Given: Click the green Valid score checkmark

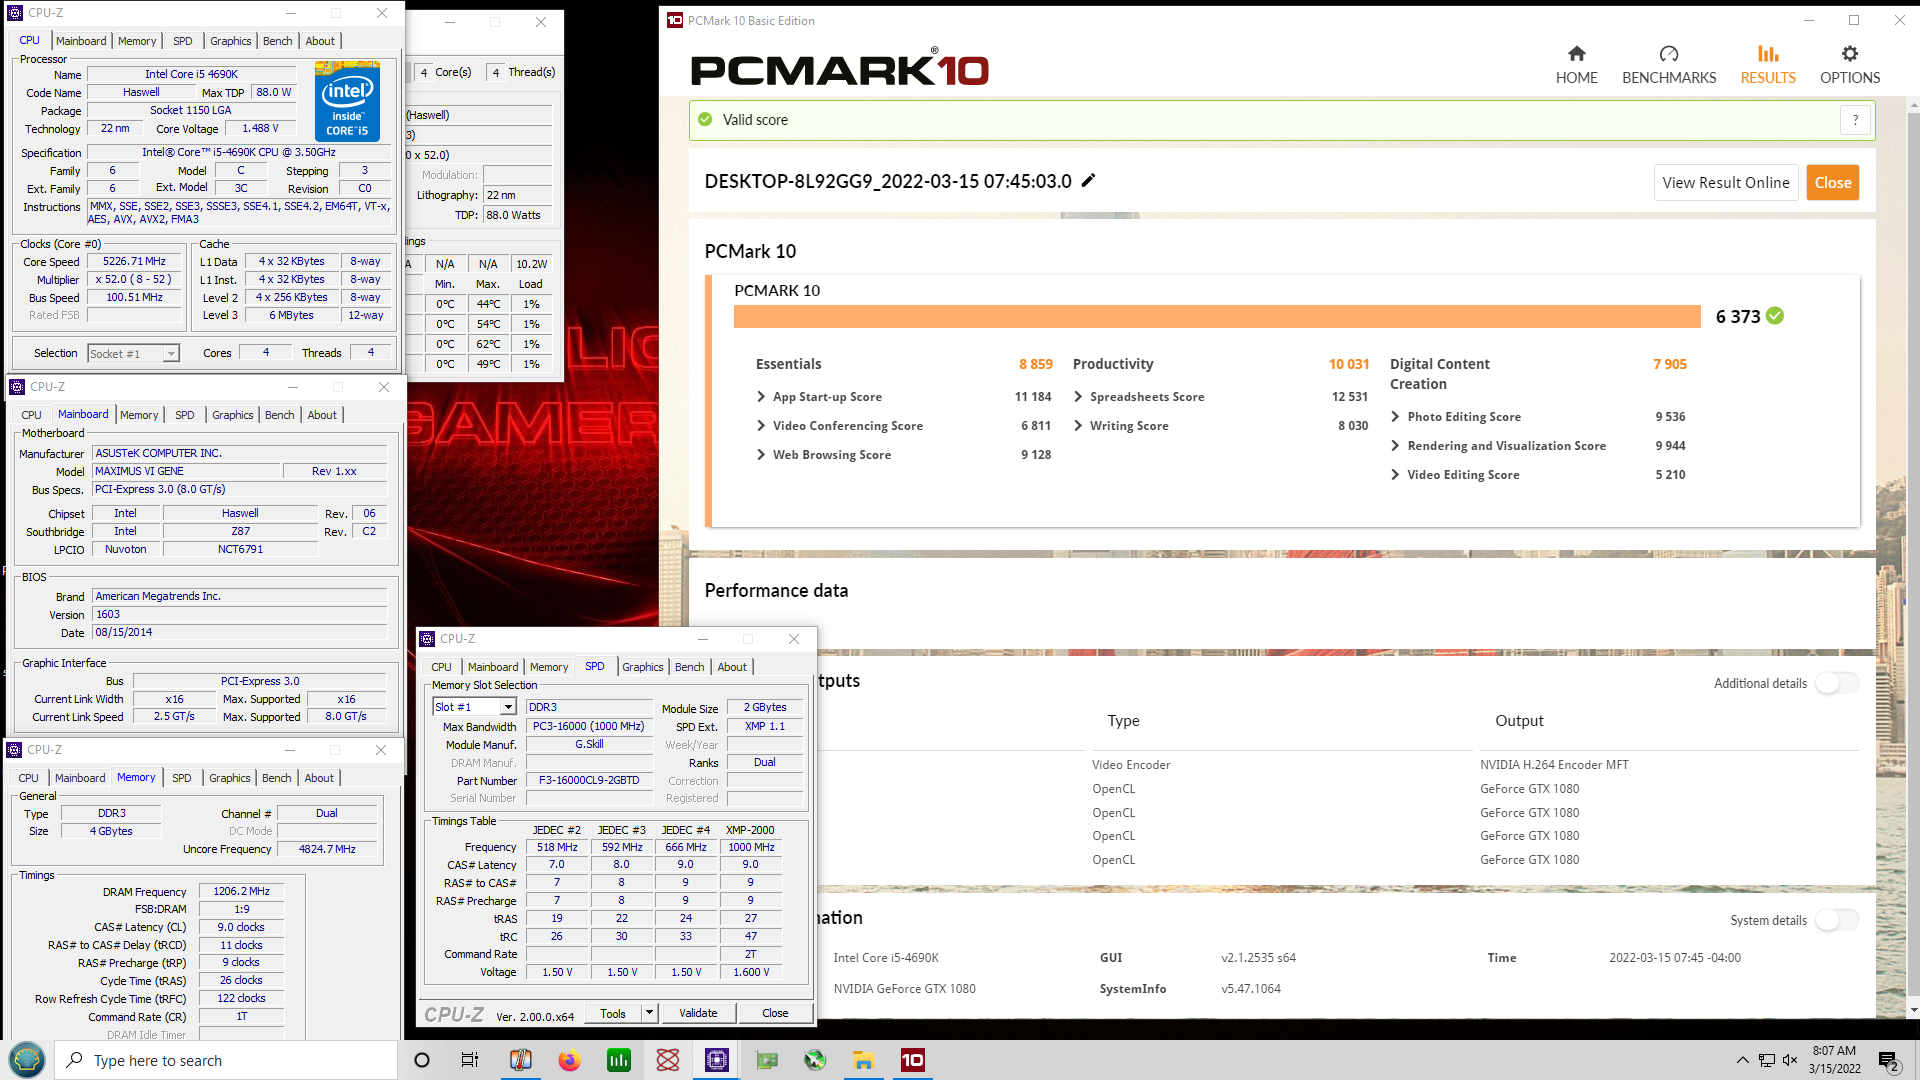Looking at the screenshot, I should click(x=705, y=119).
